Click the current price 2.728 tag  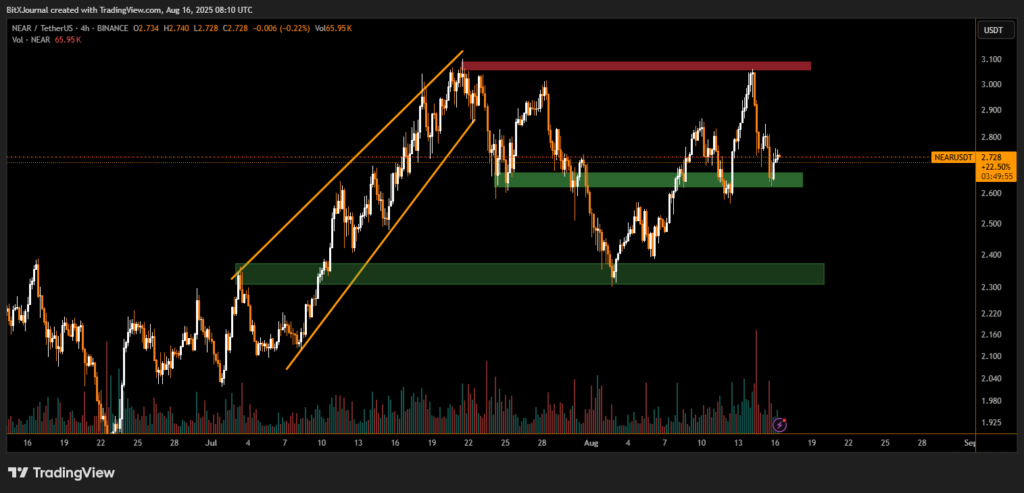coord(991,157)
